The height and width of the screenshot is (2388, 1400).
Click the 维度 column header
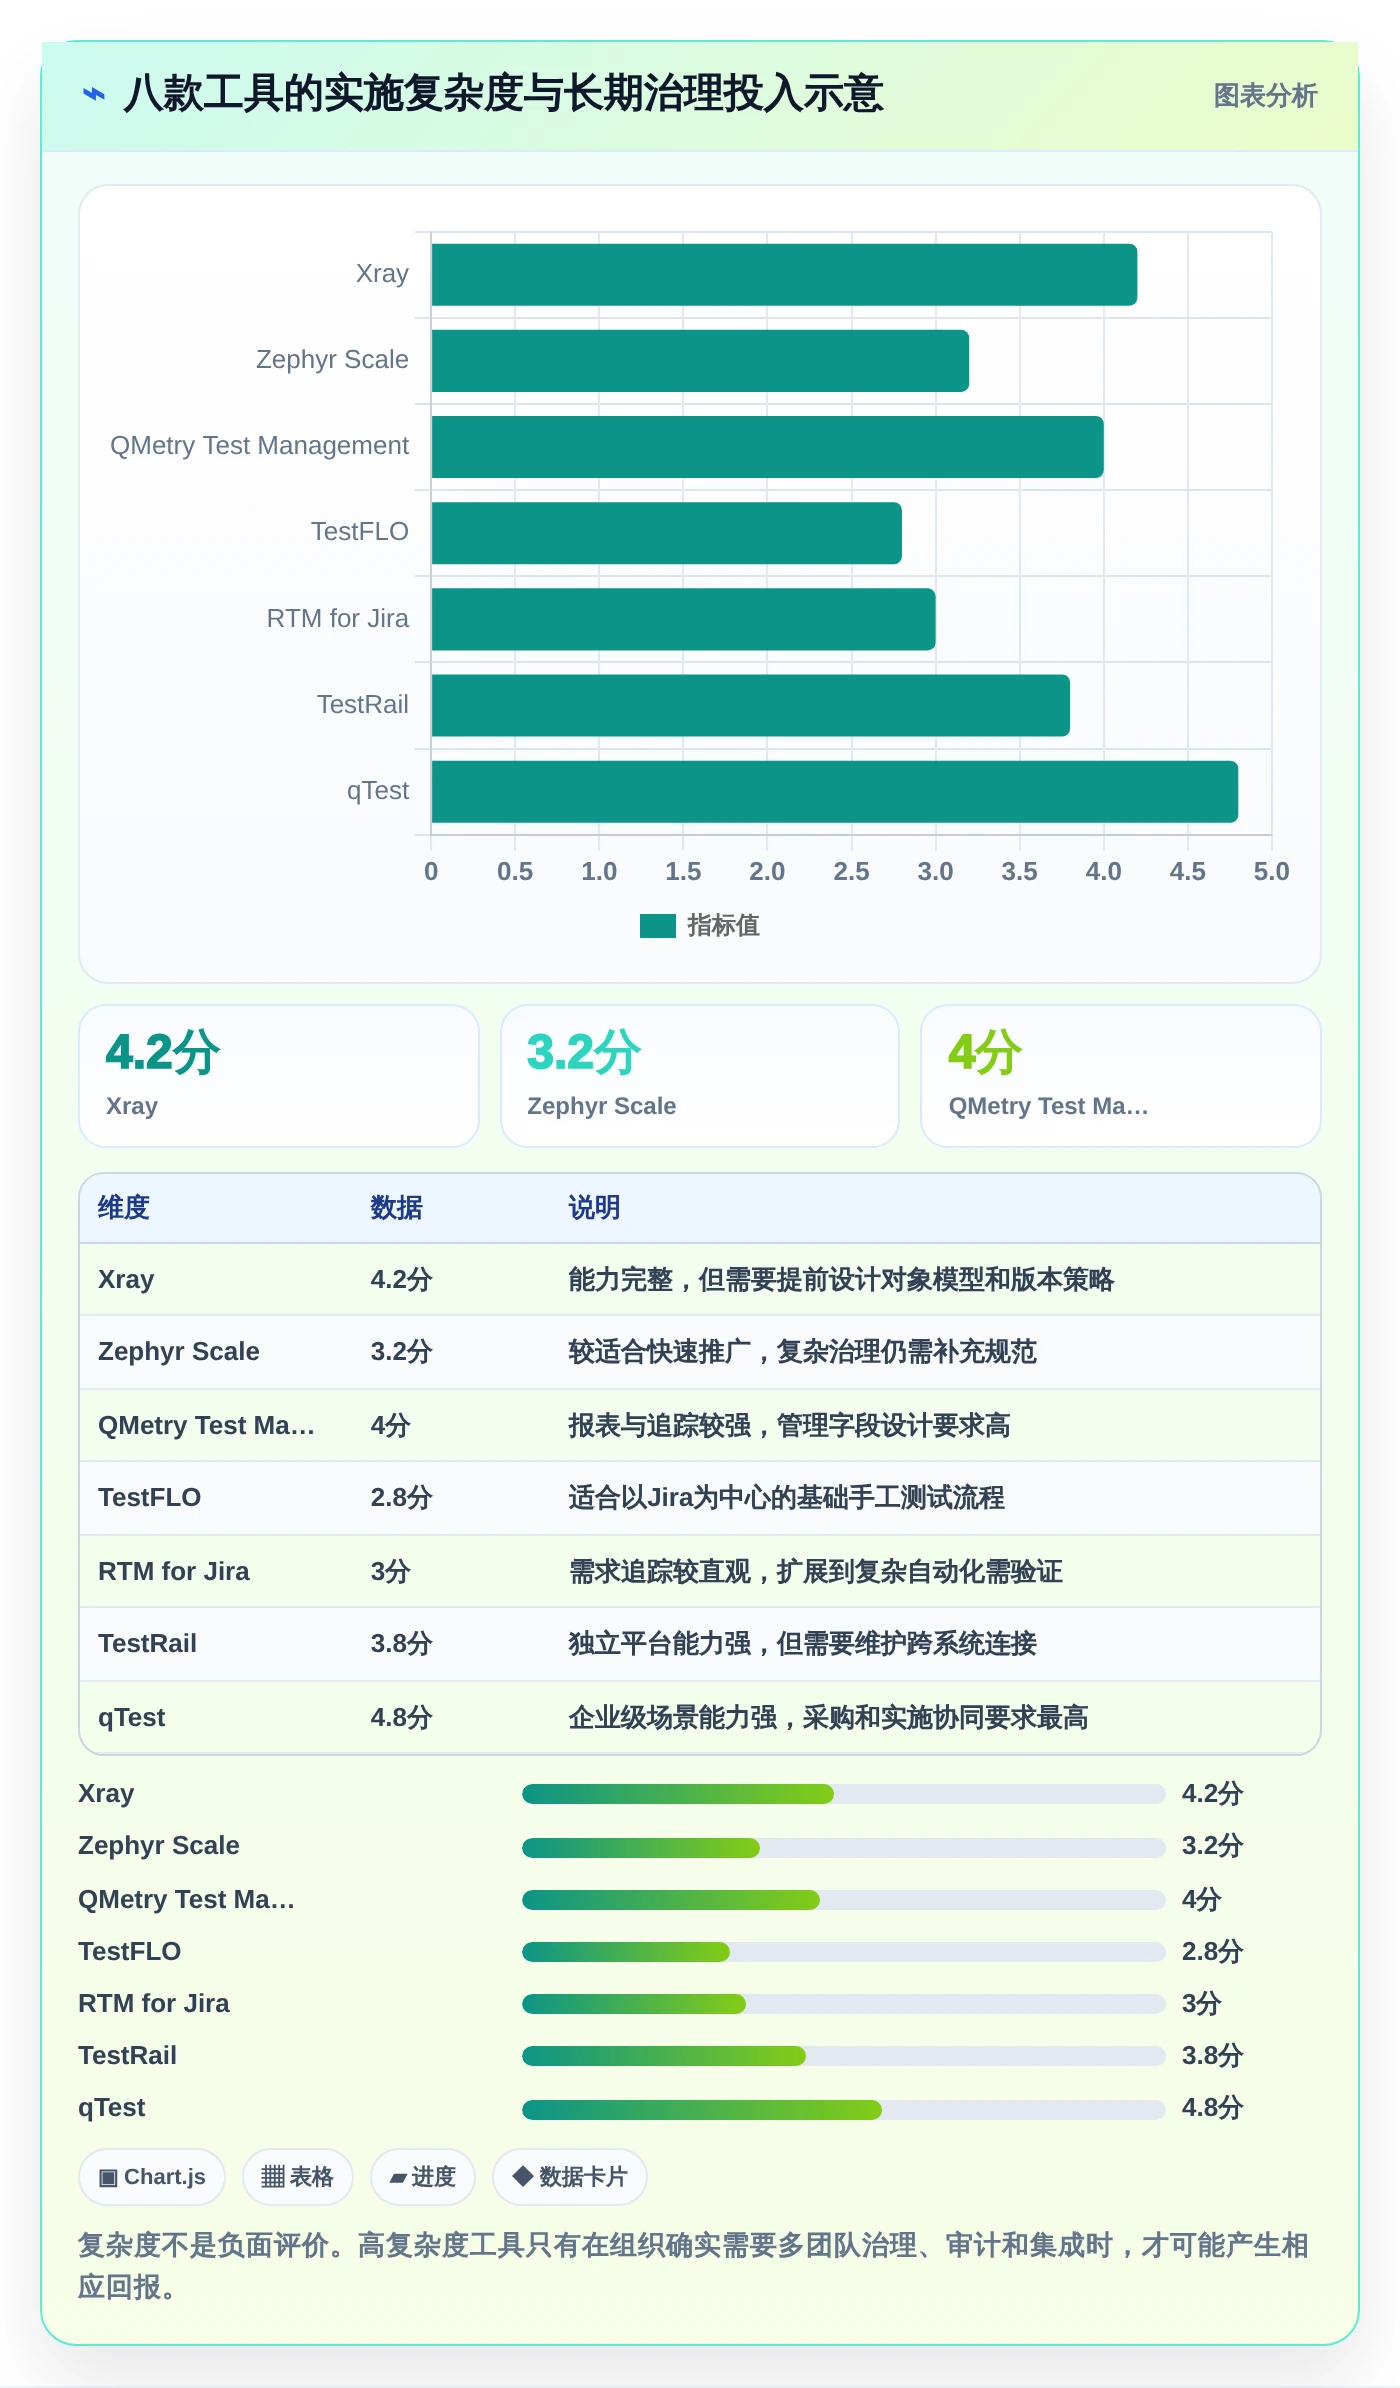[x=124, y=1207]
